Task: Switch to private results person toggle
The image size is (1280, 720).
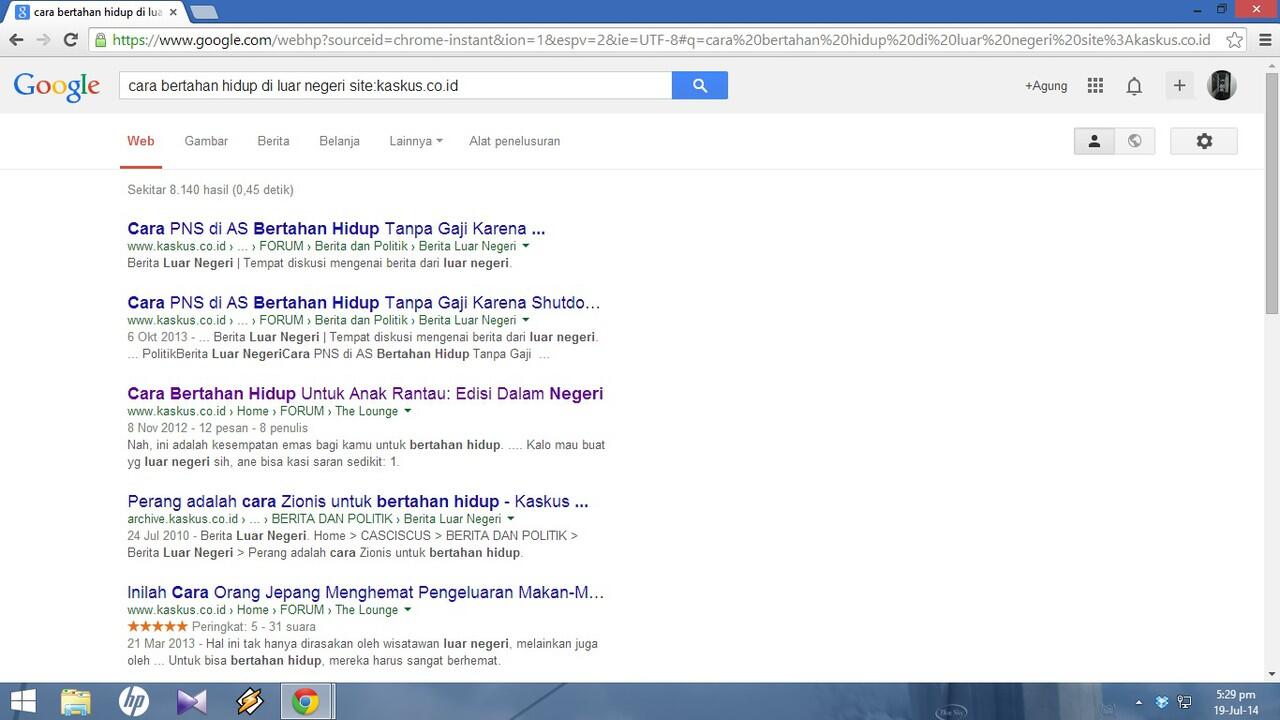Action: coord(1094,141)
